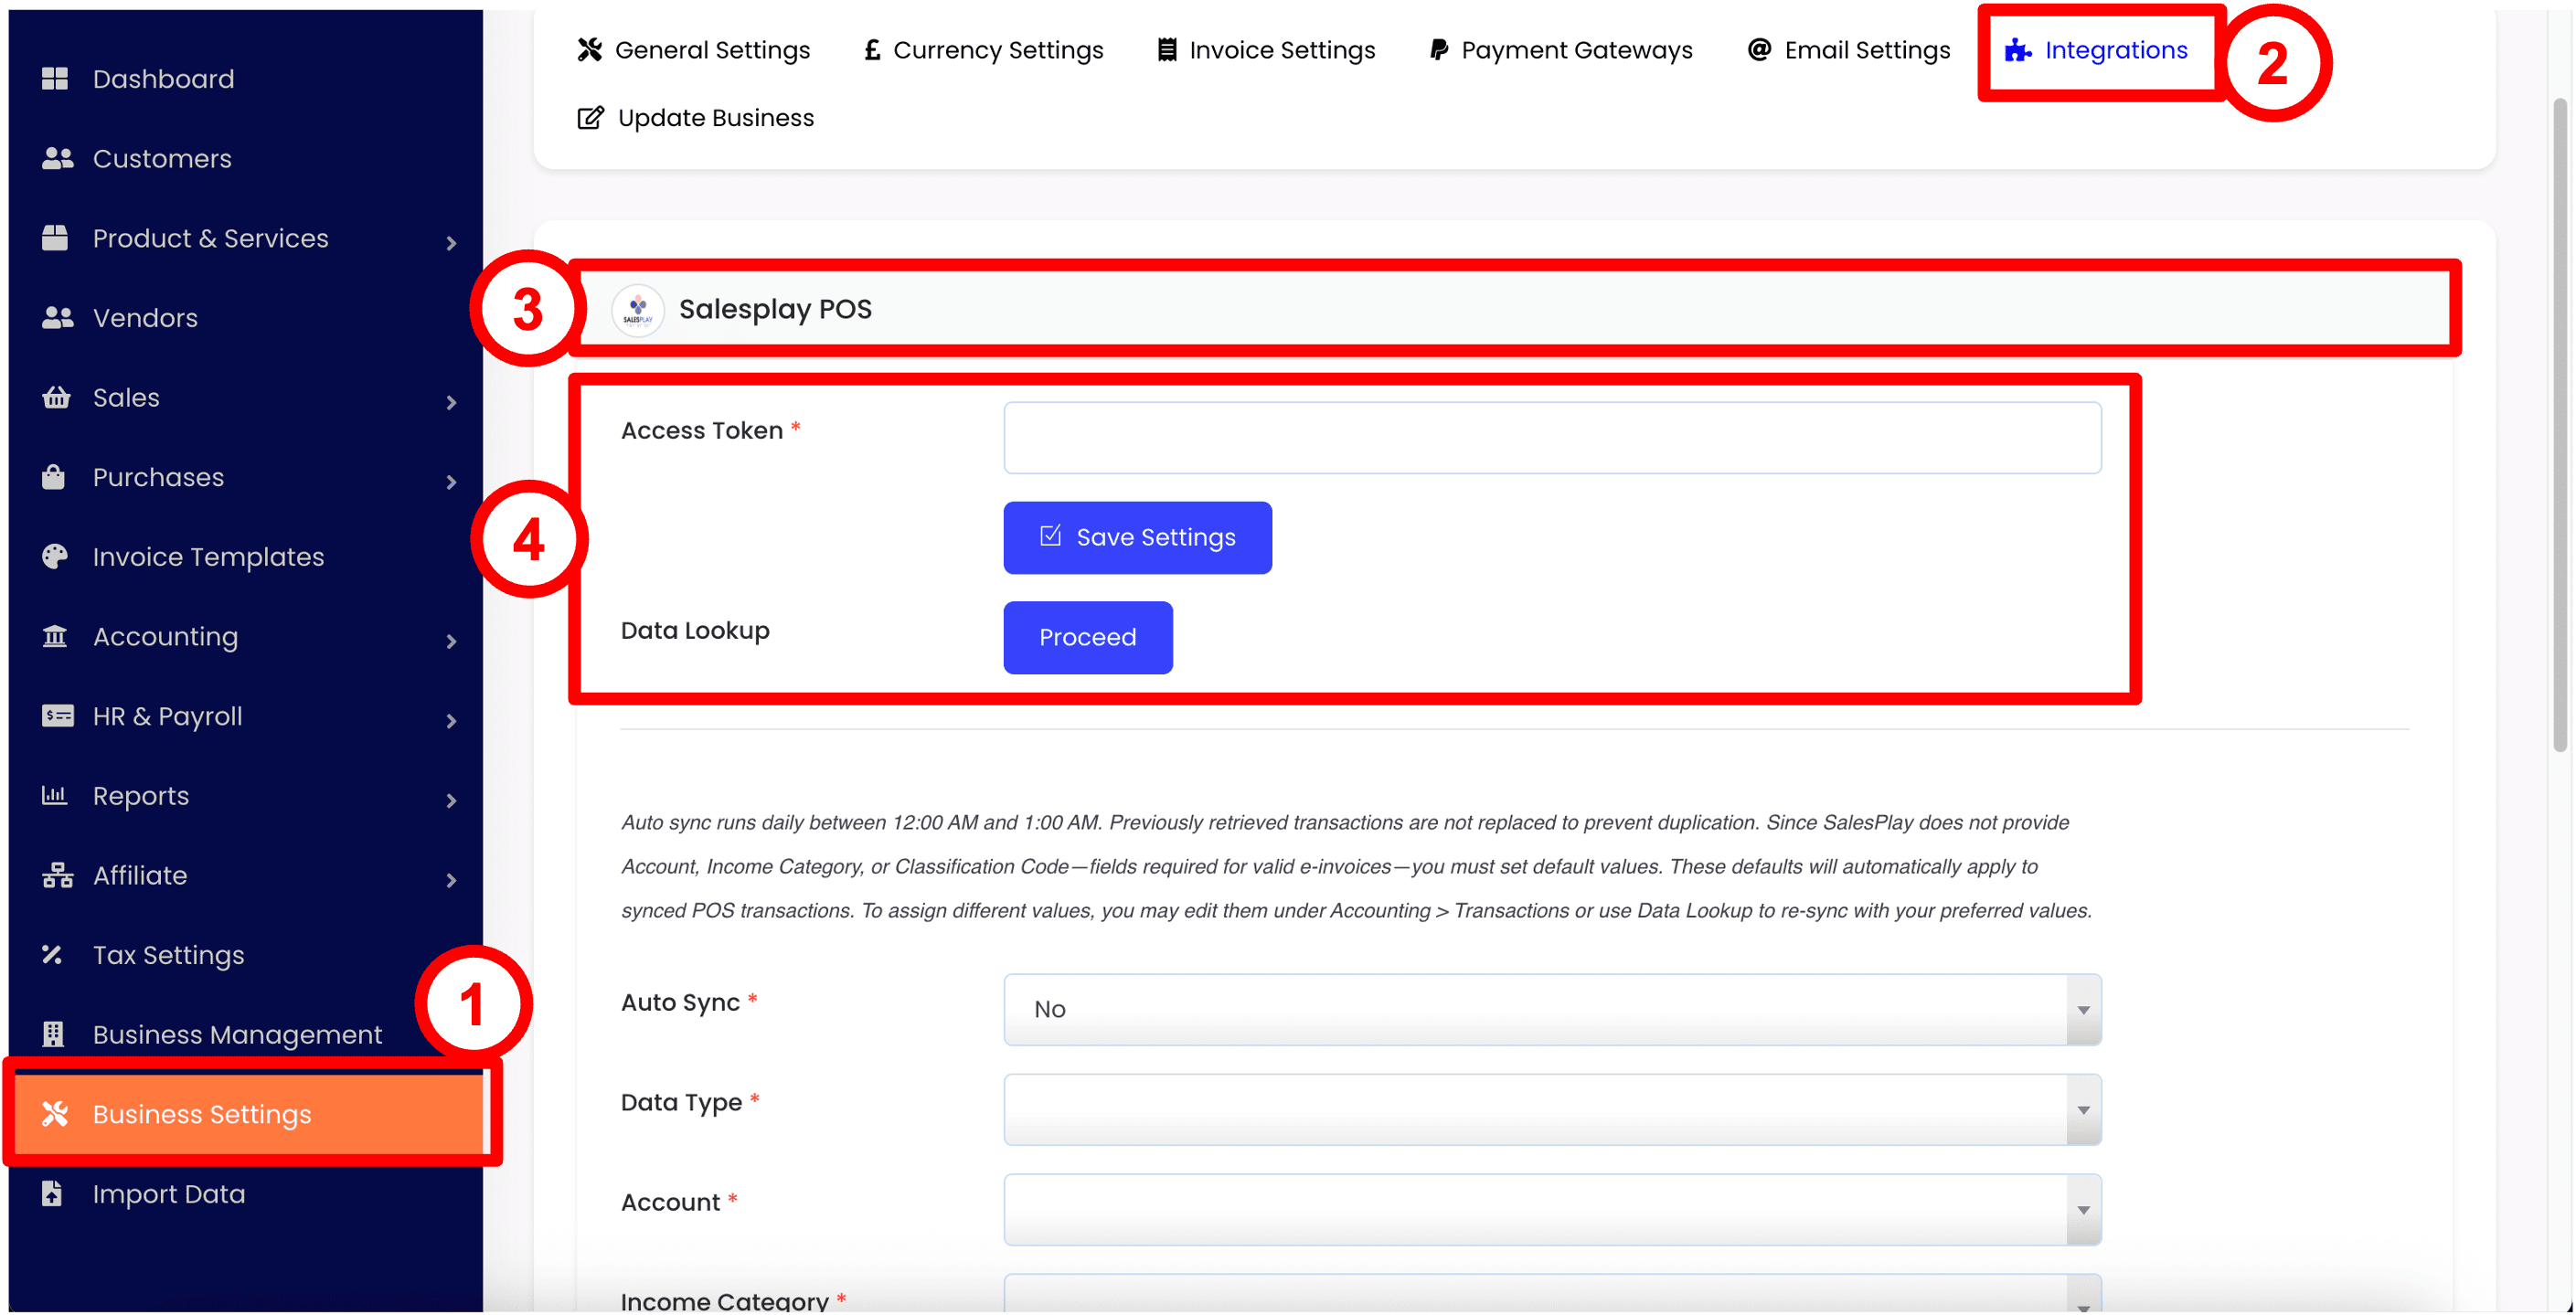This screenshot has height=1315, width=2576.
Task: Click the Tax Settings percent icon
Action: point(53,955)
